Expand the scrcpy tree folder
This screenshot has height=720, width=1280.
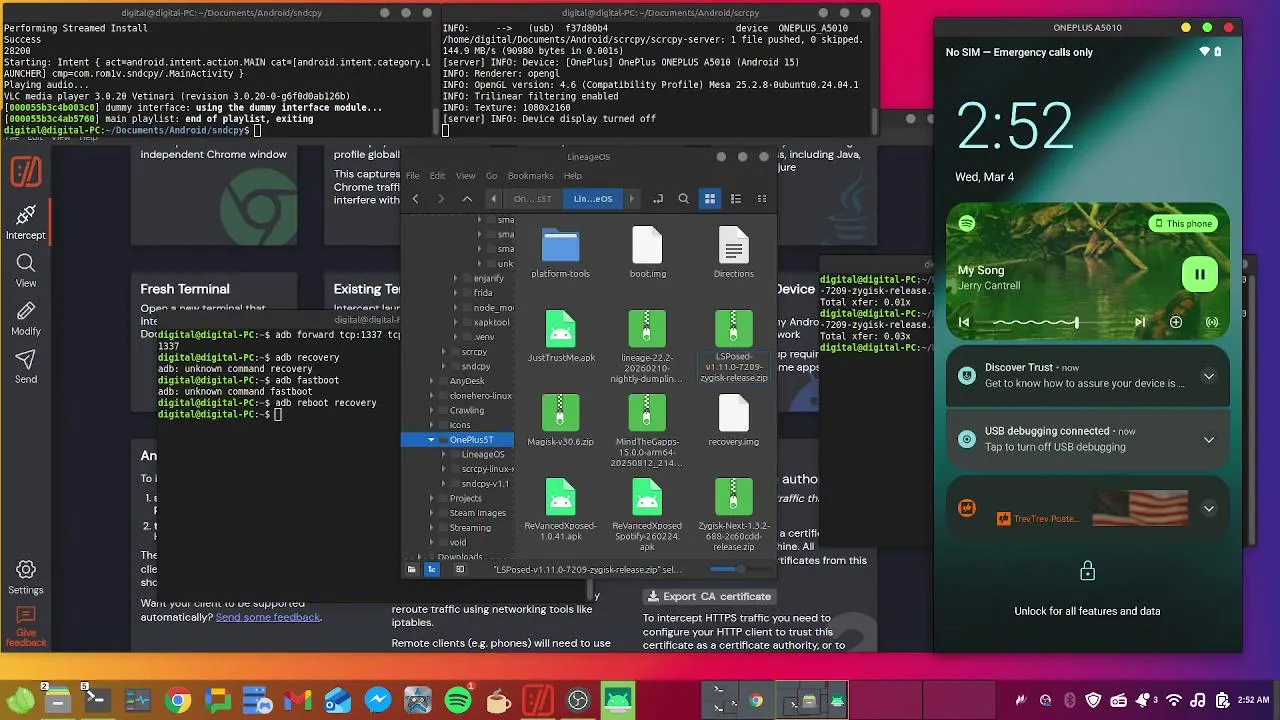[x=443, y=352]
